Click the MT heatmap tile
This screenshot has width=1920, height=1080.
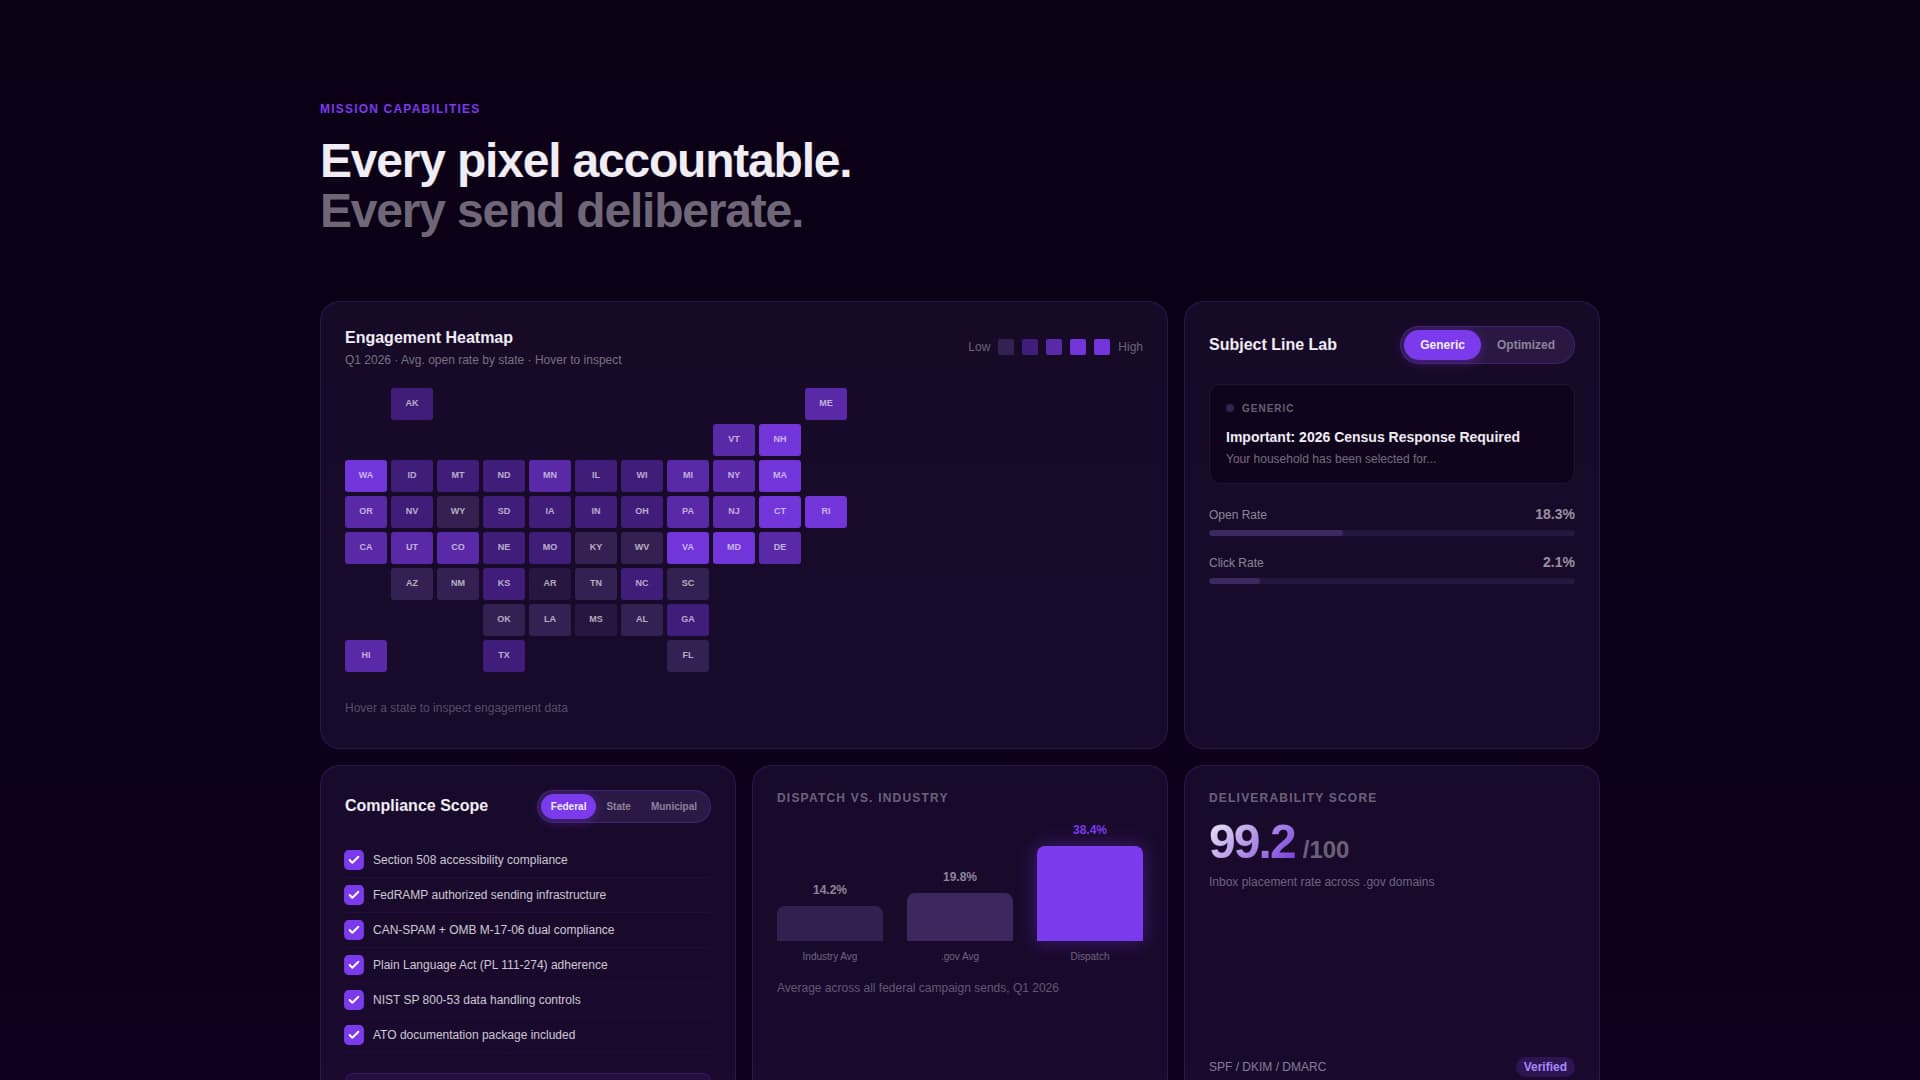(x=458, y=476)
